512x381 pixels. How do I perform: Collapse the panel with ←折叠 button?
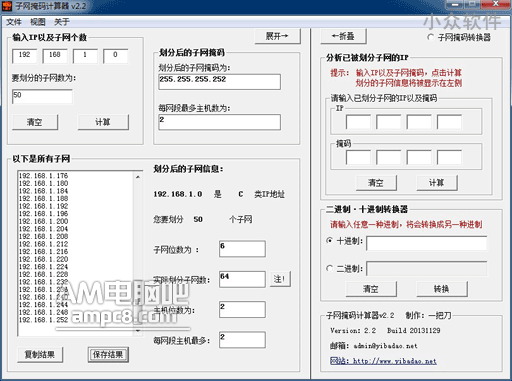tap(343, 36)
